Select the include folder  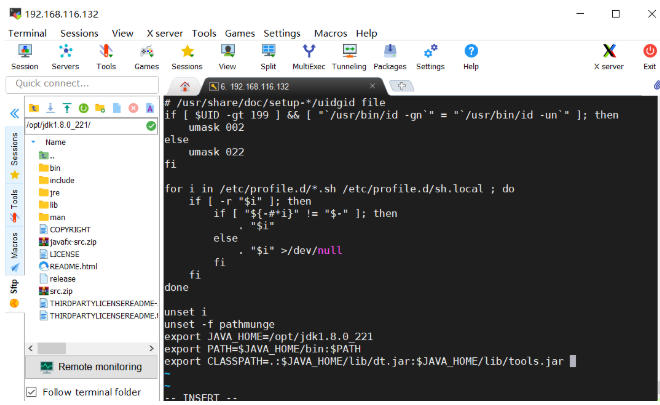tap(56, 180)
